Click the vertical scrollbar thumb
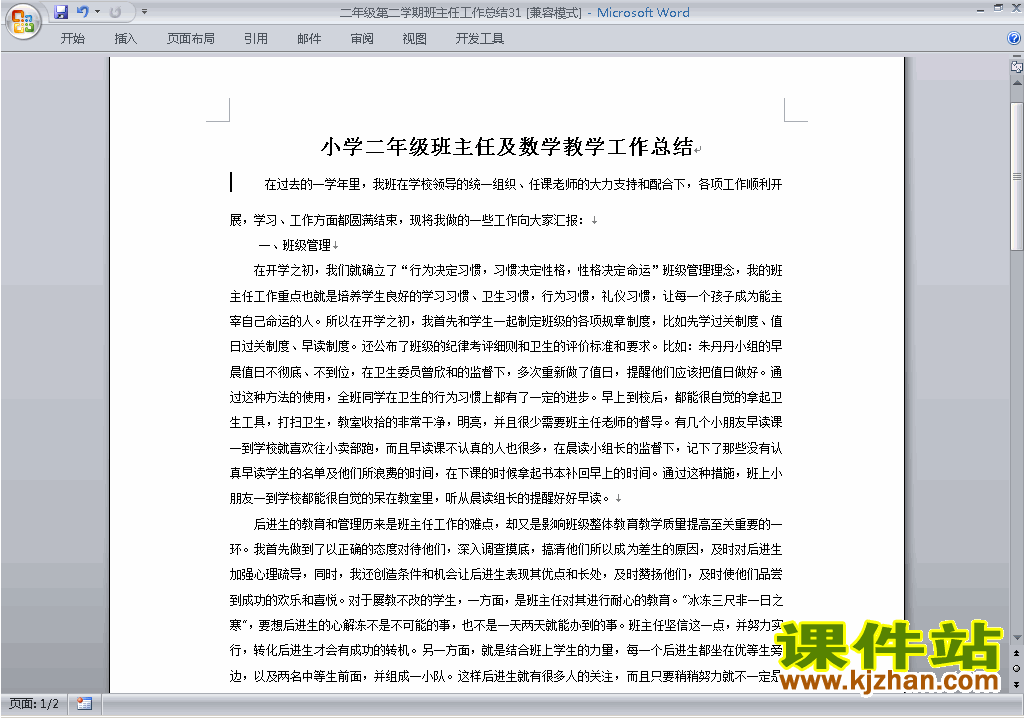The image size is (1024, 718). coord(1017,176)
